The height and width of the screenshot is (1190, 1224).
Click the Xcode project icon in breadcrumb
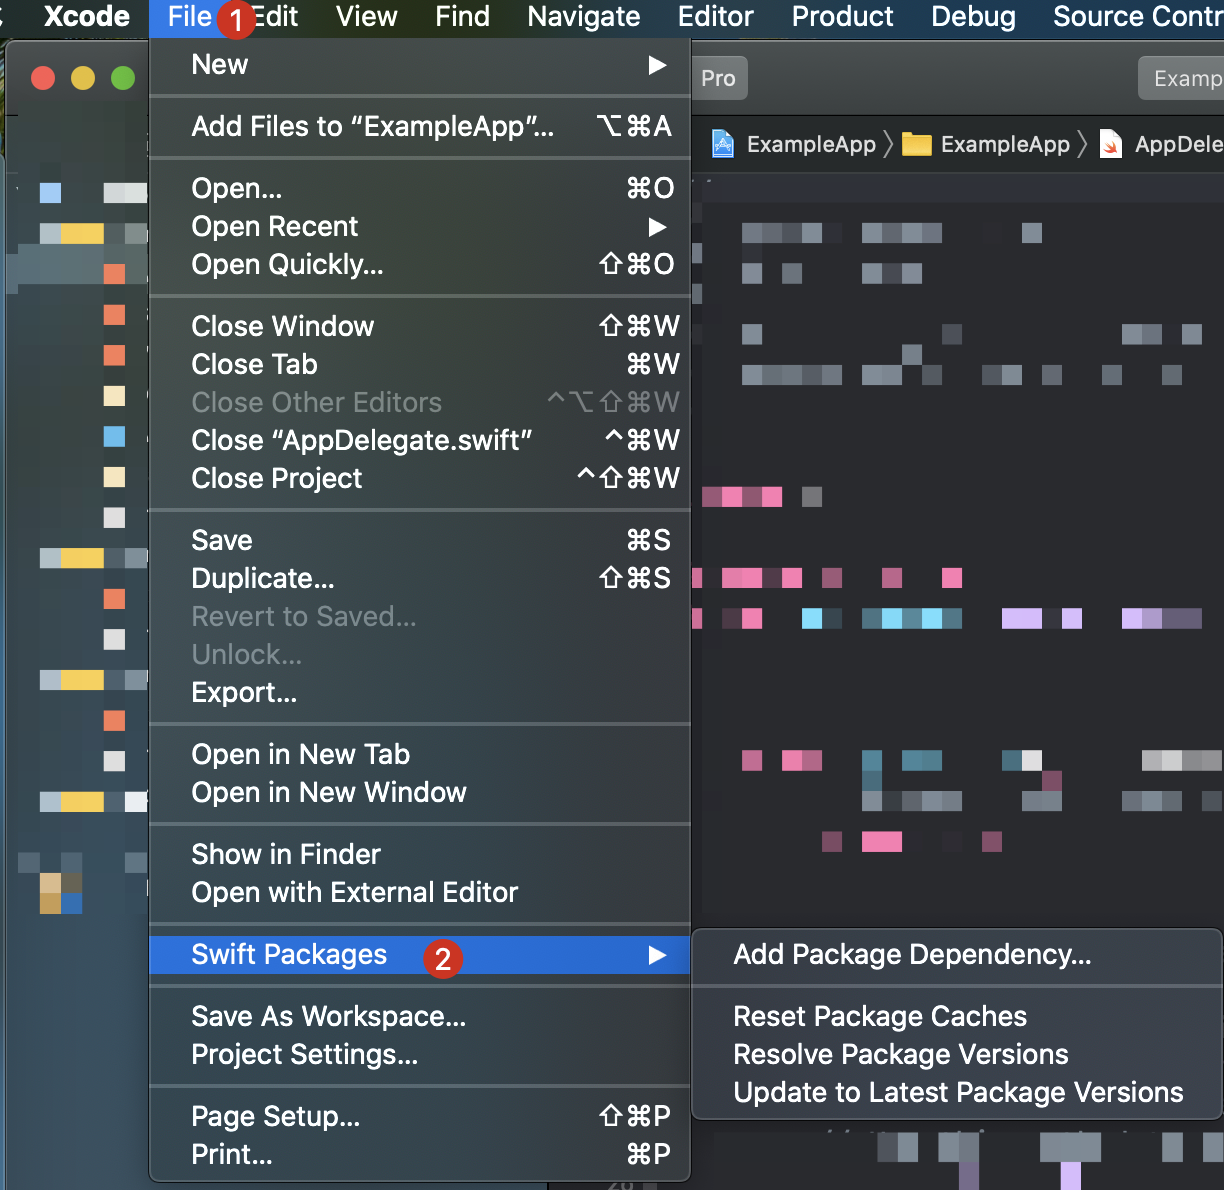[x=722, y=144]
